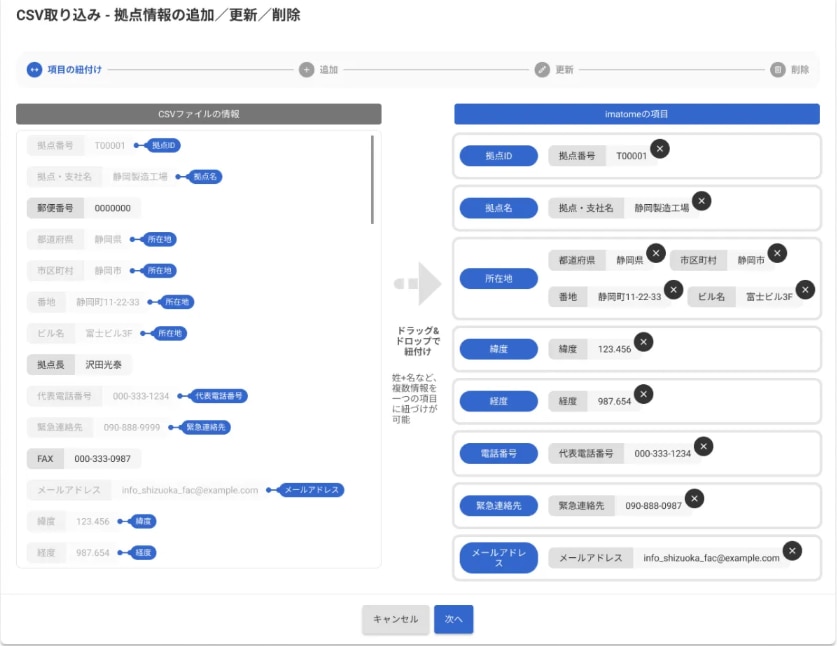Click the キャンセル button
The height and width of the screenshot is (646, 837).
coord(396,619)
